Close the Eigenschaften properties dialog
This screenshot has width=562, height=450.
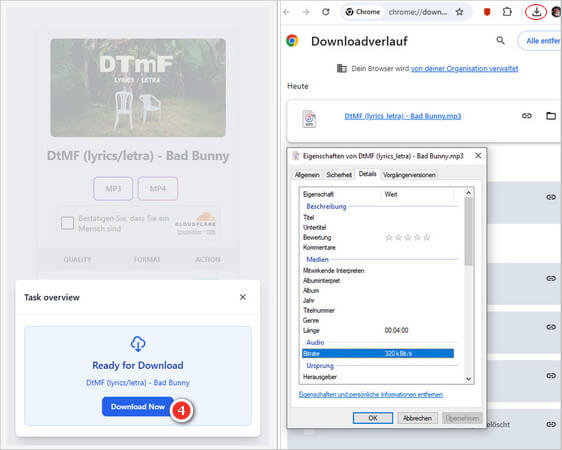click(478, 156)
